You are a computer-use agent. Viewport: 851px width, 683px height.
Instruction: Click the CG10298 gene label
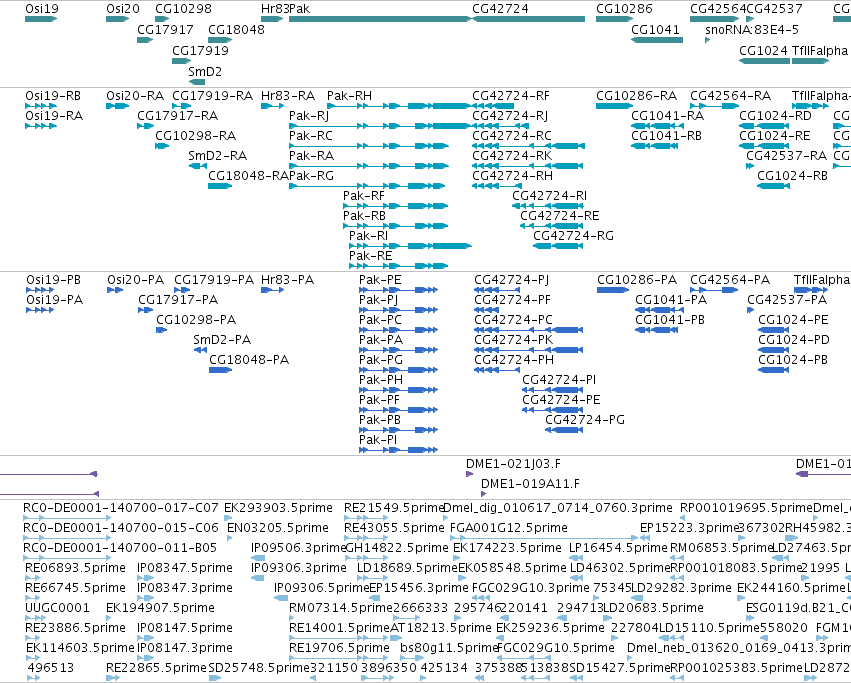183,9
